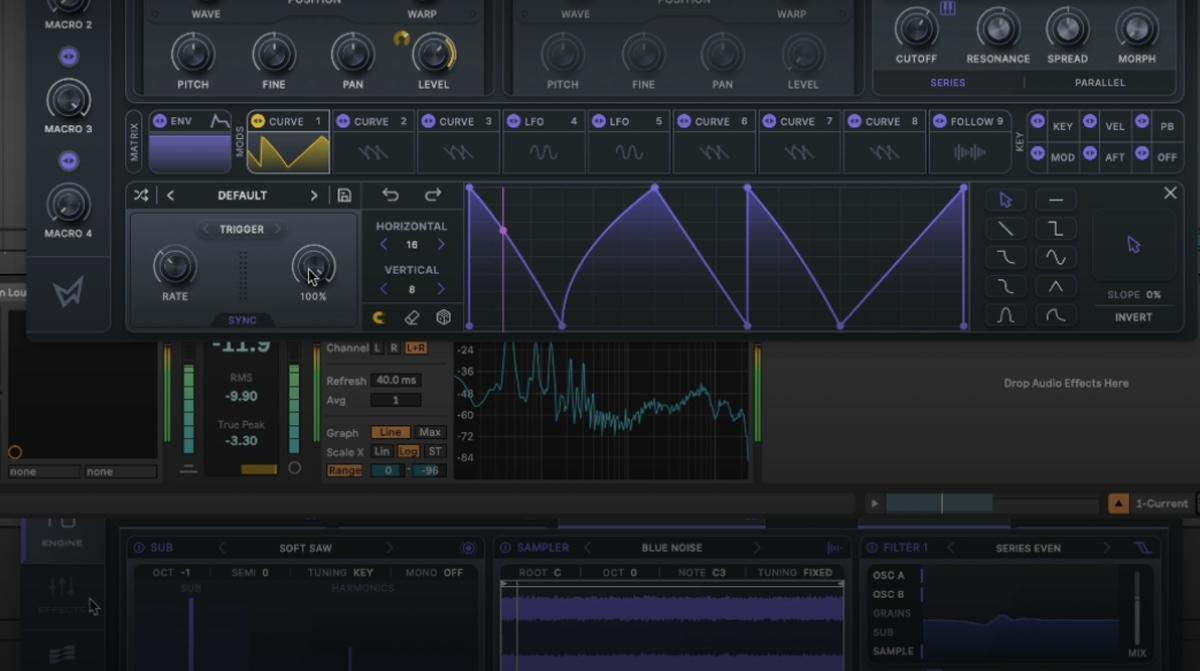Close the curve editor panel
The height and width of the screenshot is (671, 1200).
point(1170,193)
